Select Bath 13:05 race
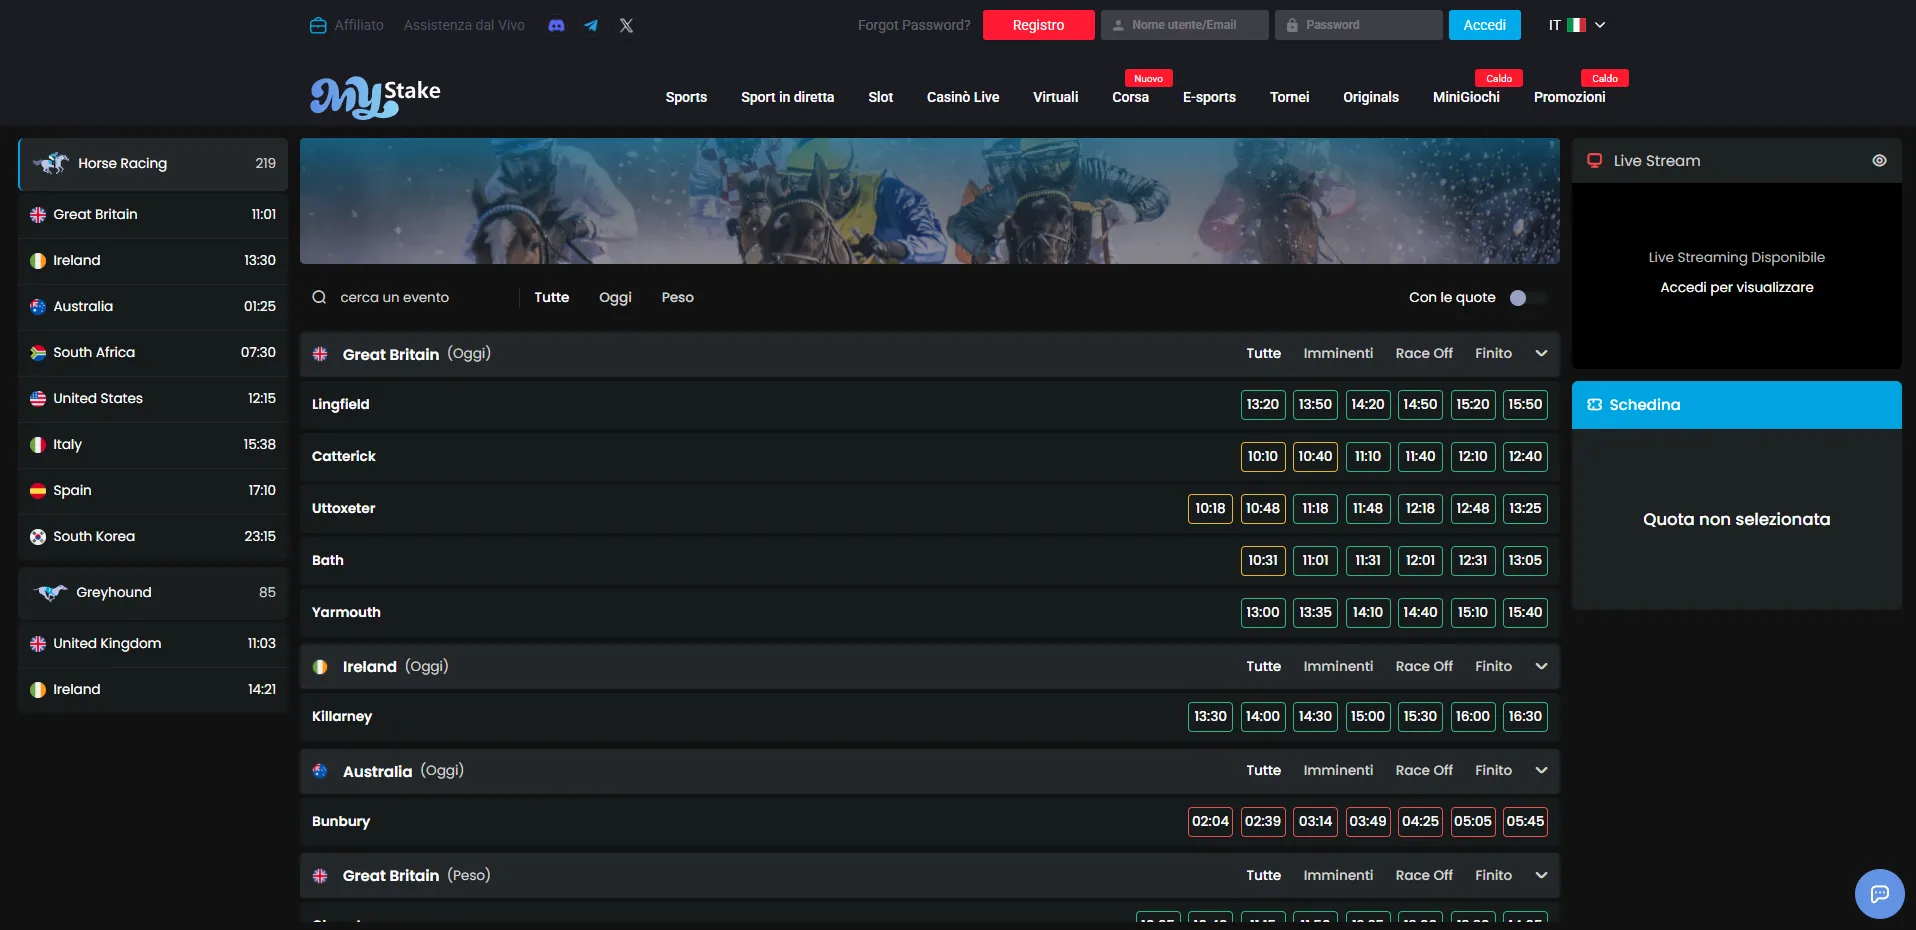This screenshot has height=930, width=1916. 1525,560
